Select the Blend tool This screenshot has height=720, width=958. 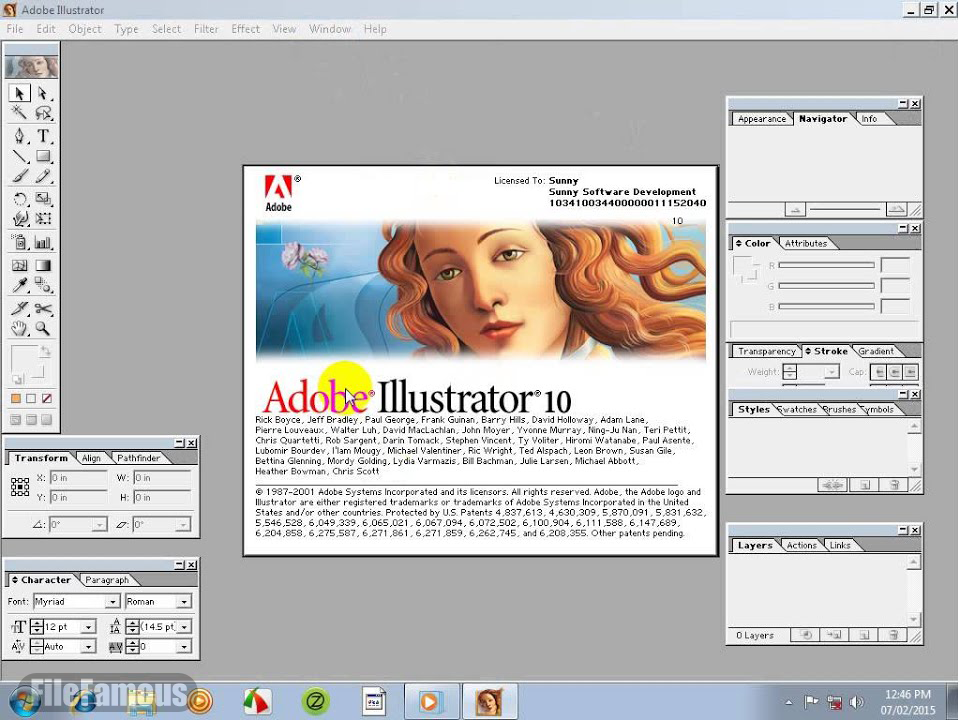pyautogui.click(x=43, y=285)
